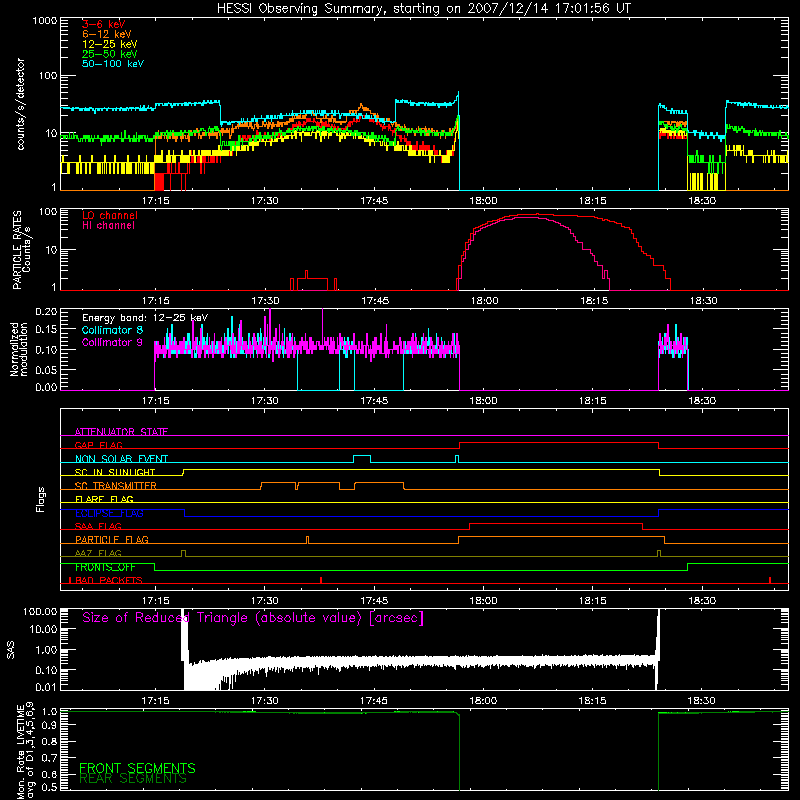Screen dimensions: 800x800
Task: Click the FLARE_FLAG label
Action: point(104,499)
